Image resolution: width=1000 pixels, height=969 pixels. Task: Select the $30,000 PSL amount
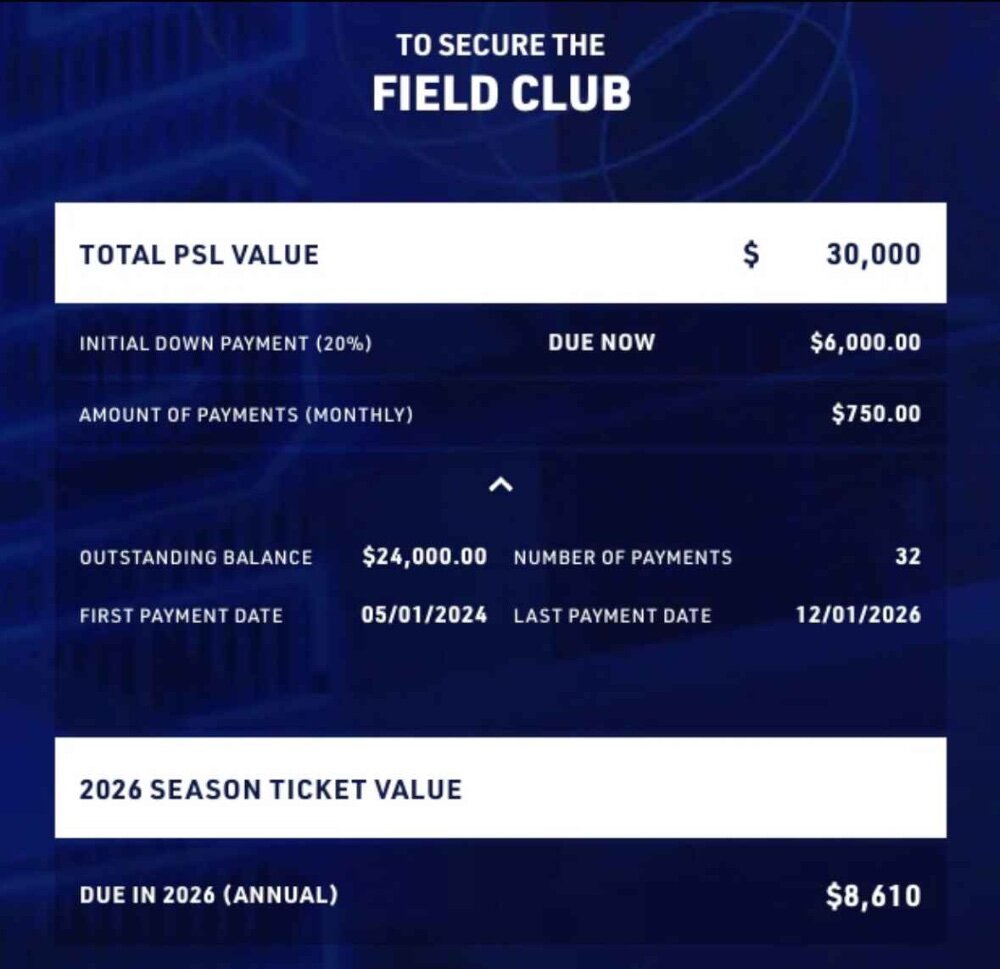(x=874, y=255)
